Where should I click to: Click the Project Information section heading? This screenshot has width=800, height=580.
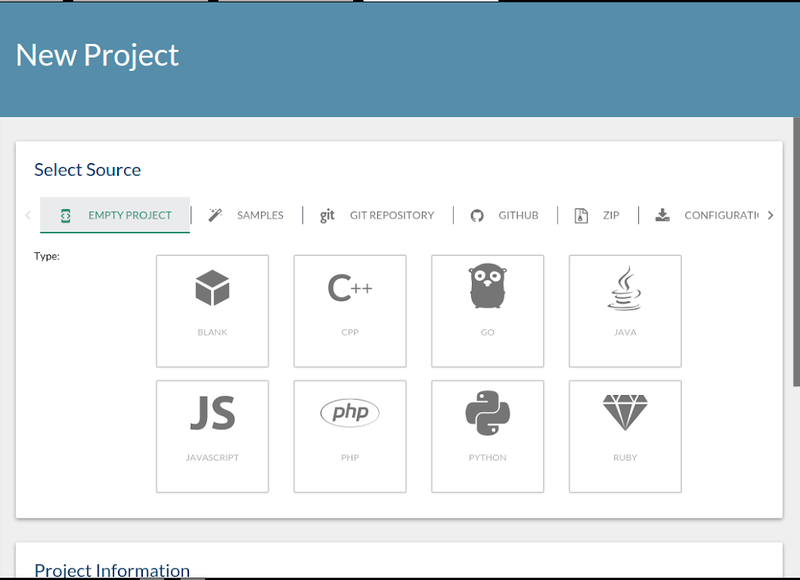[112, 571]
